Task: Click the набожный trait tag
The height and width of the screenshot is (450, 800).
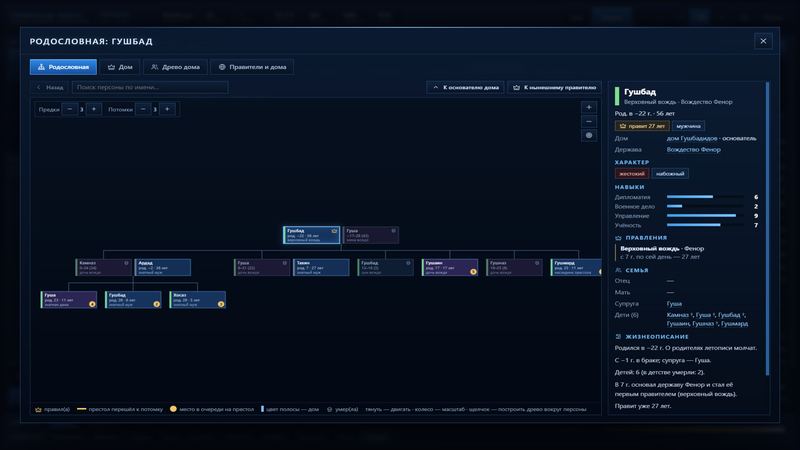Action: click(670, 173)
